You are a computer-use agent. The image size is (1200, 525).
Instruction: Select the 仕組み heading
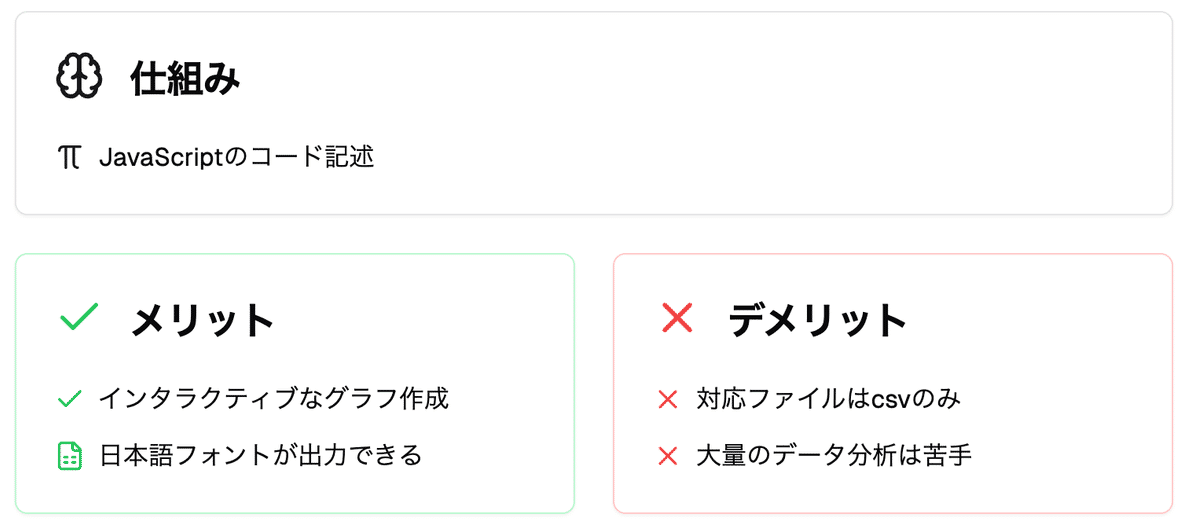[185, 78]
